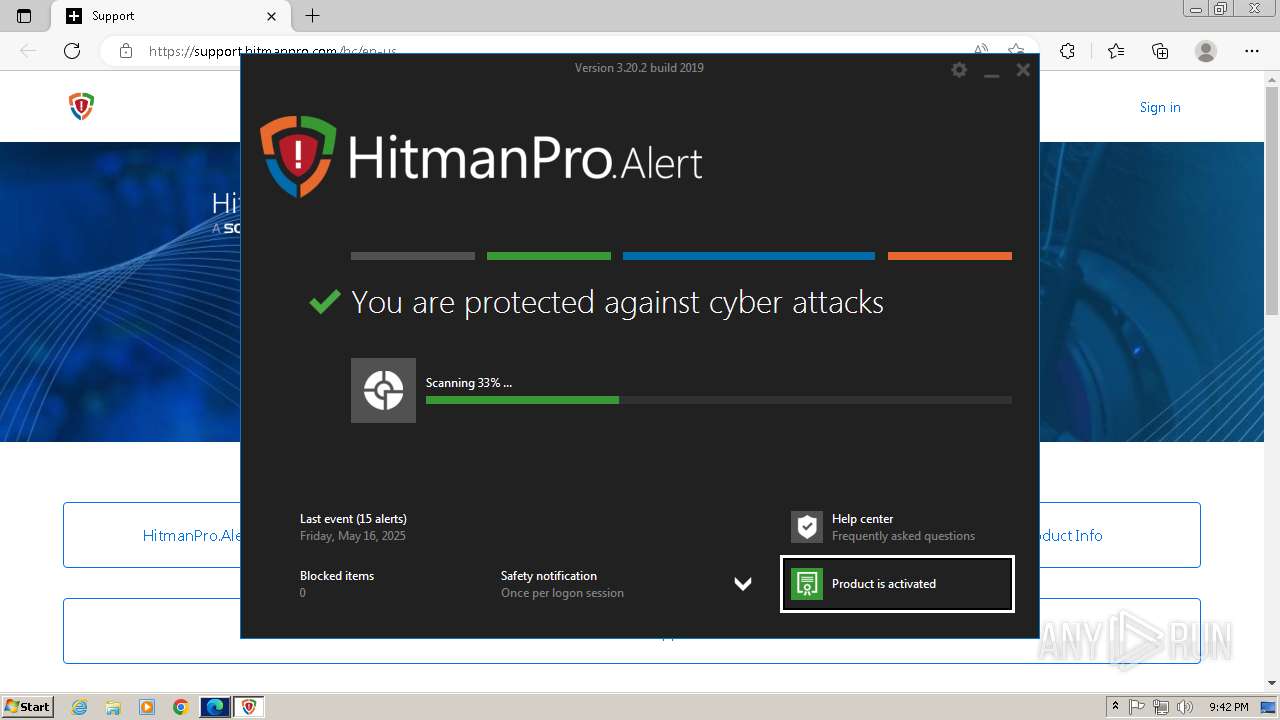Click version 3.20.2 build 2019 text
This screenshot has width=1280, height=720.
(639, 68)
